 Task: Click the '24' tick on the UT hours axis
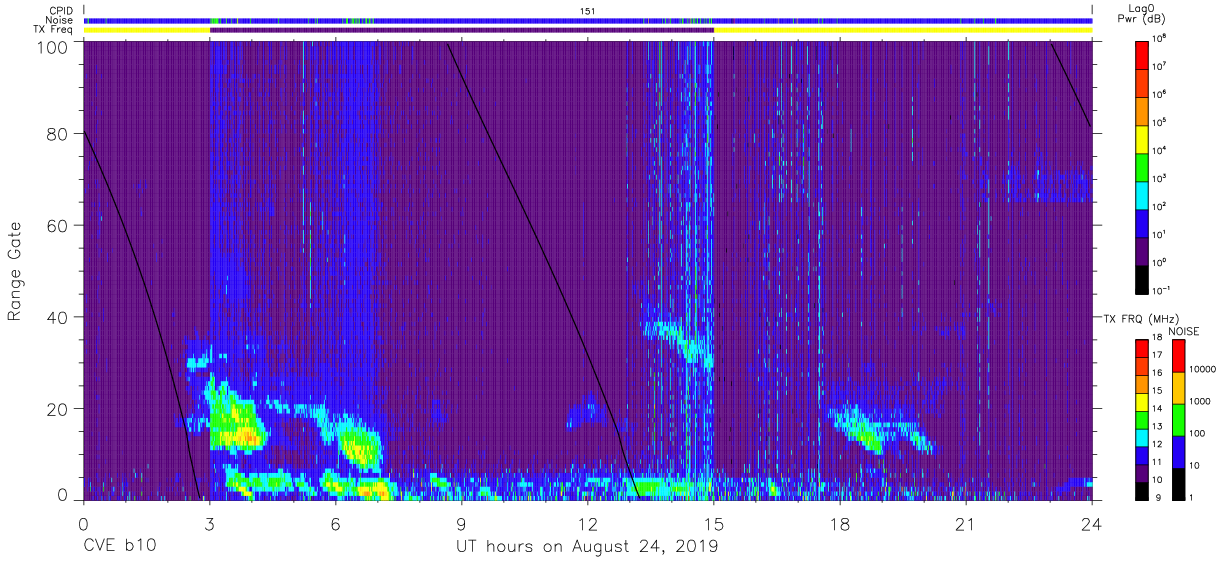1092,524
